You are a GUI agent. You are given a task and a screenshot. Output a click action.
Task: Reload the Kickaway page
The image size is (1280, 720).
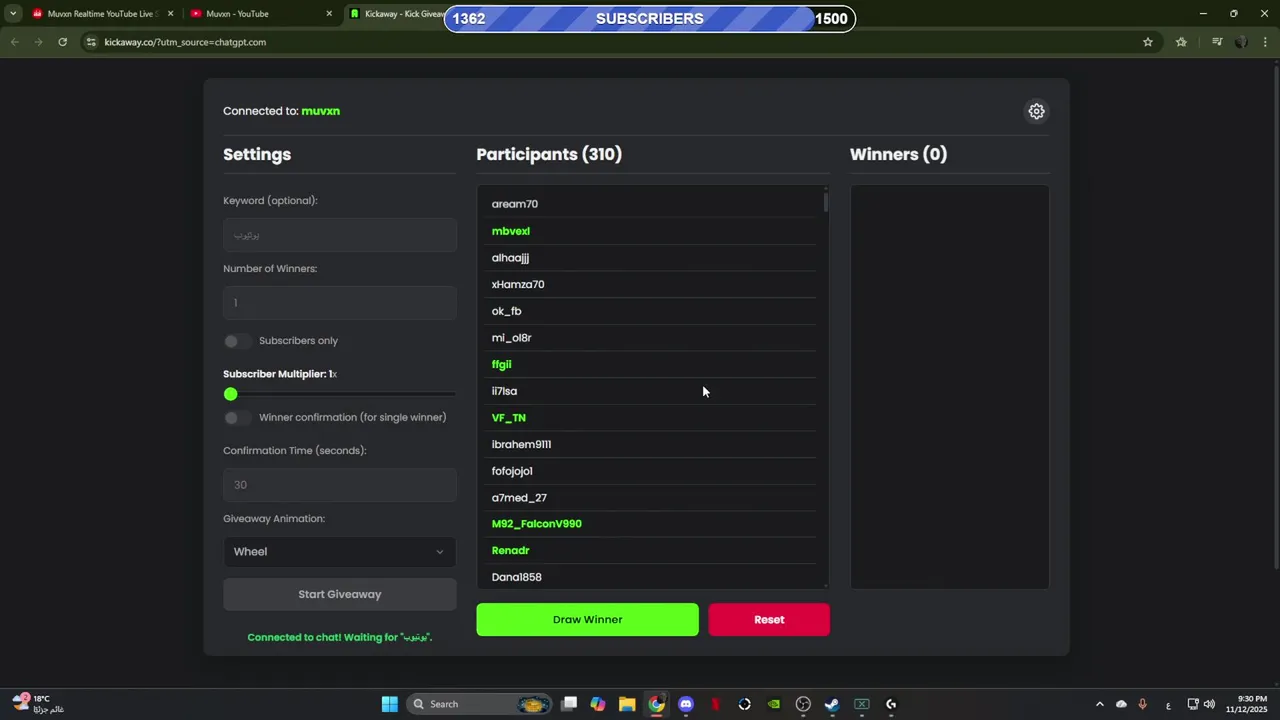tap(62, 42)
